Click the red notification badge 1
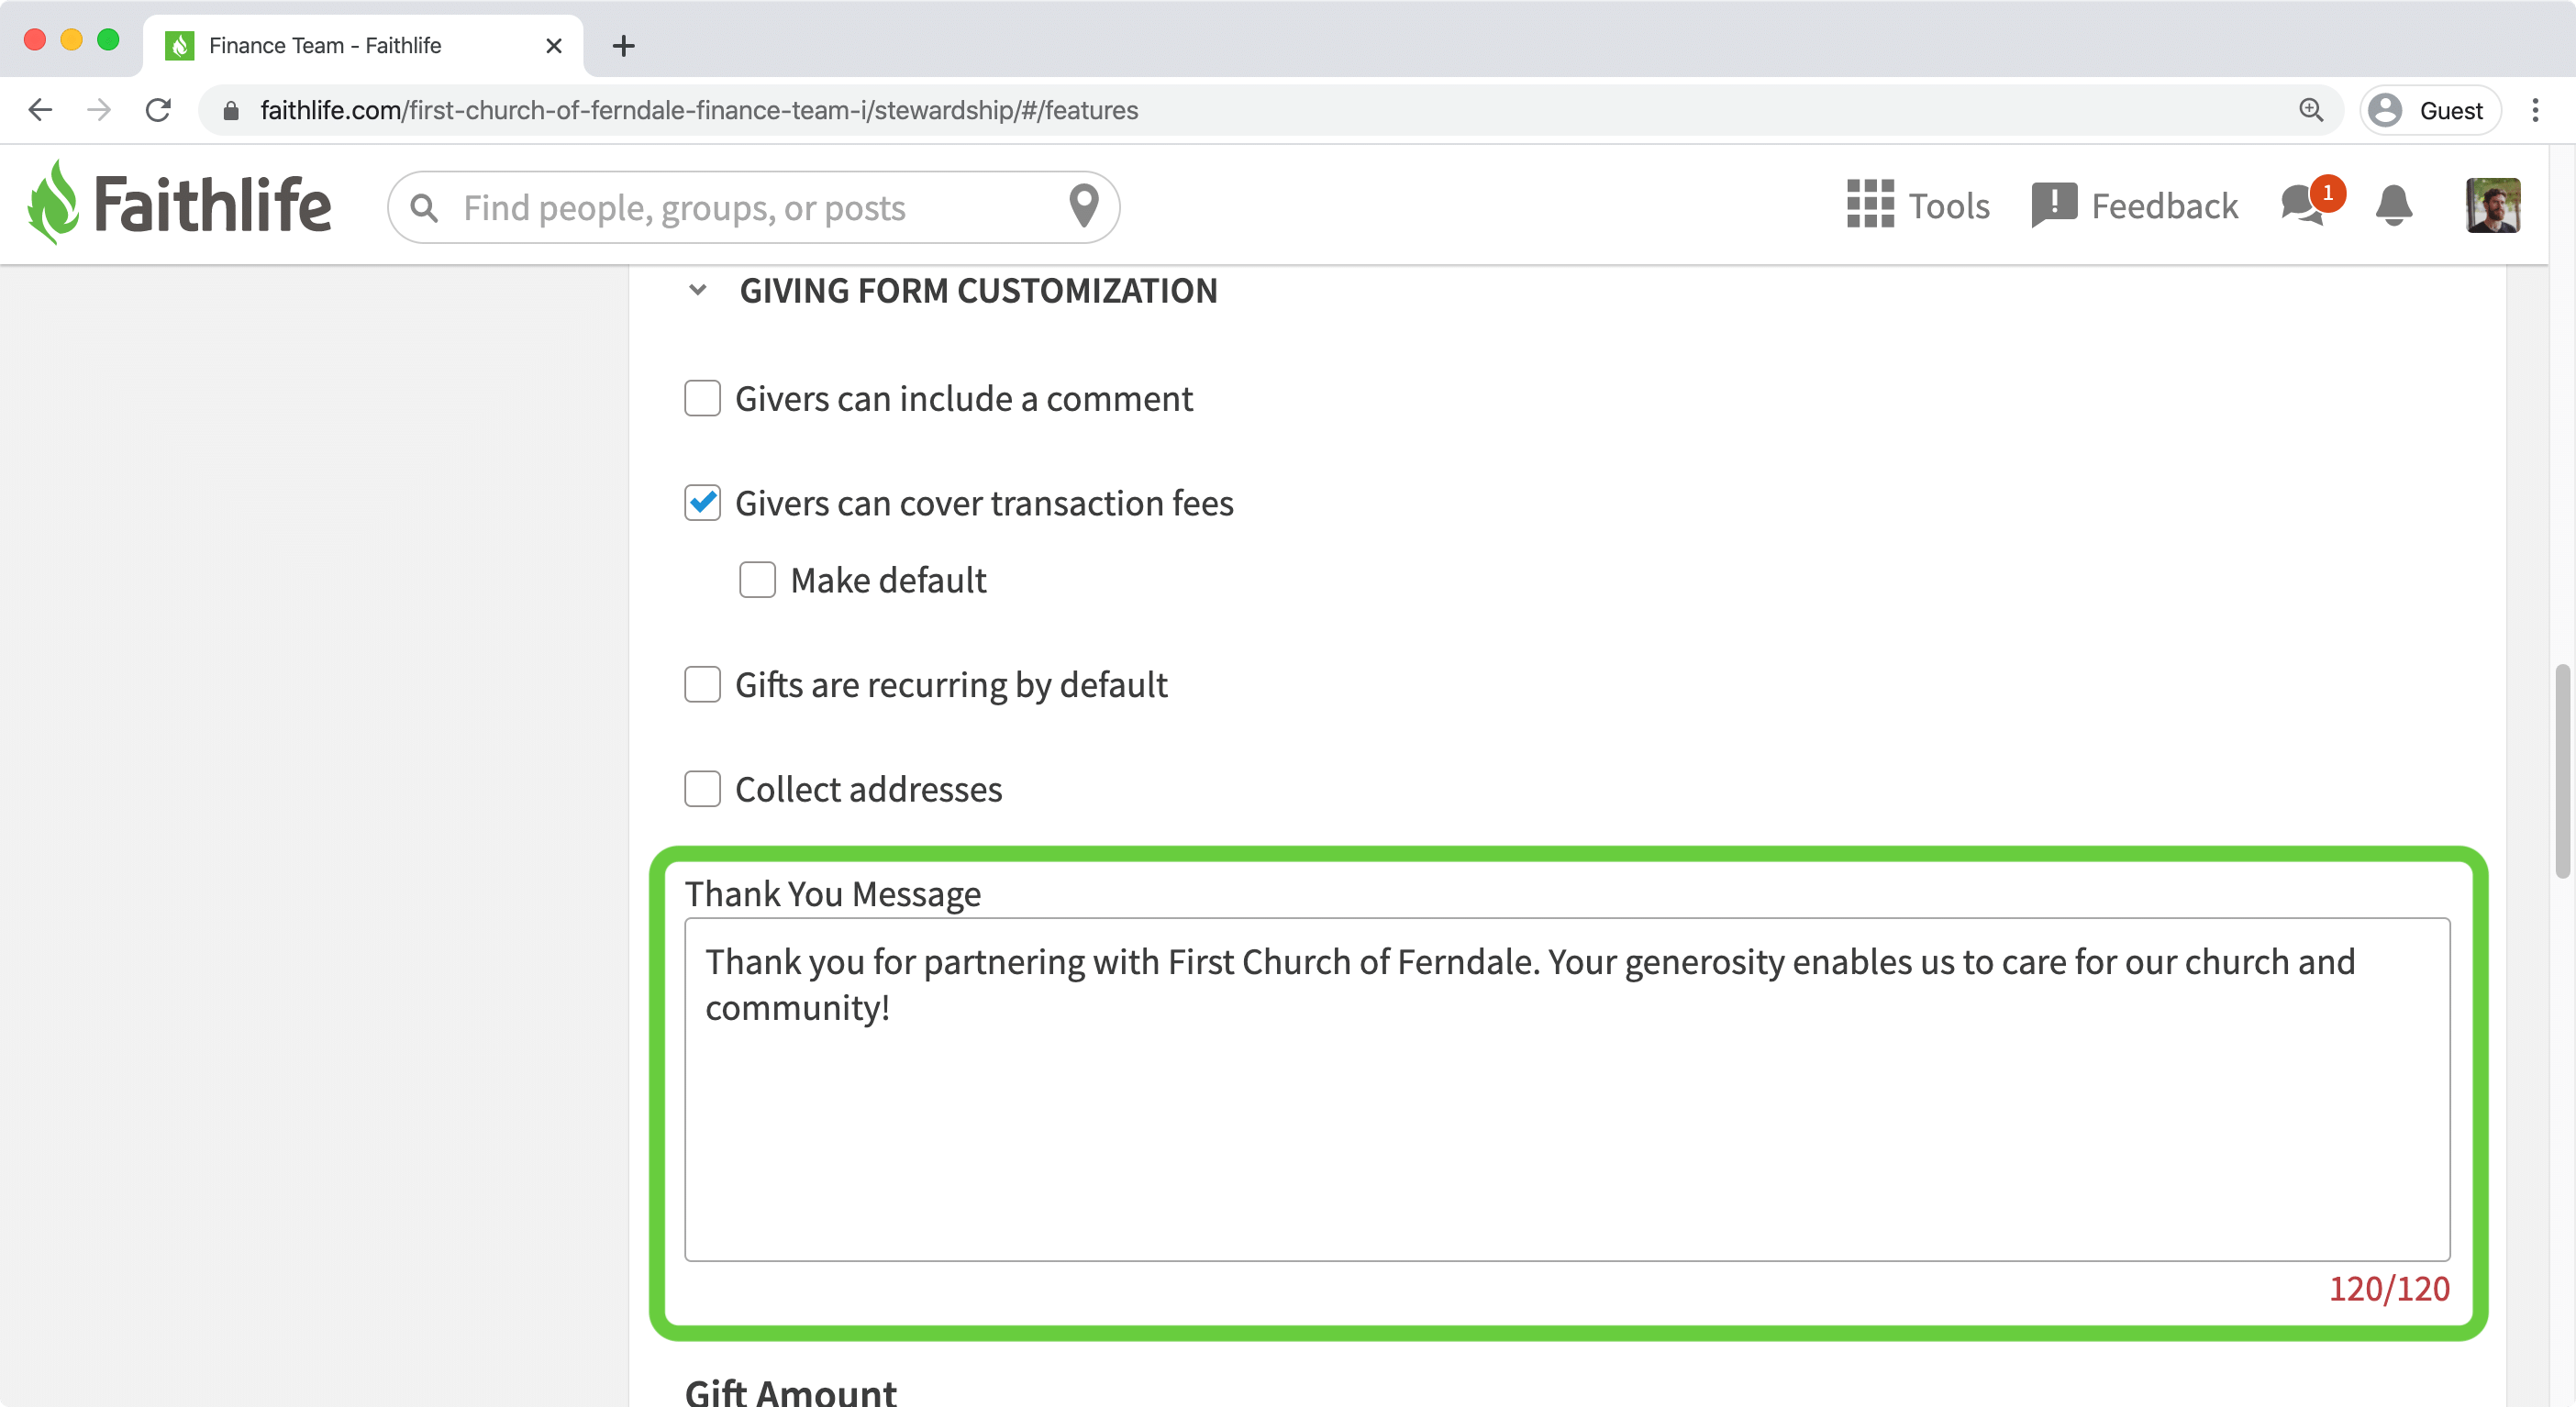2576x1407 pixels. (x=2328, y=192)
